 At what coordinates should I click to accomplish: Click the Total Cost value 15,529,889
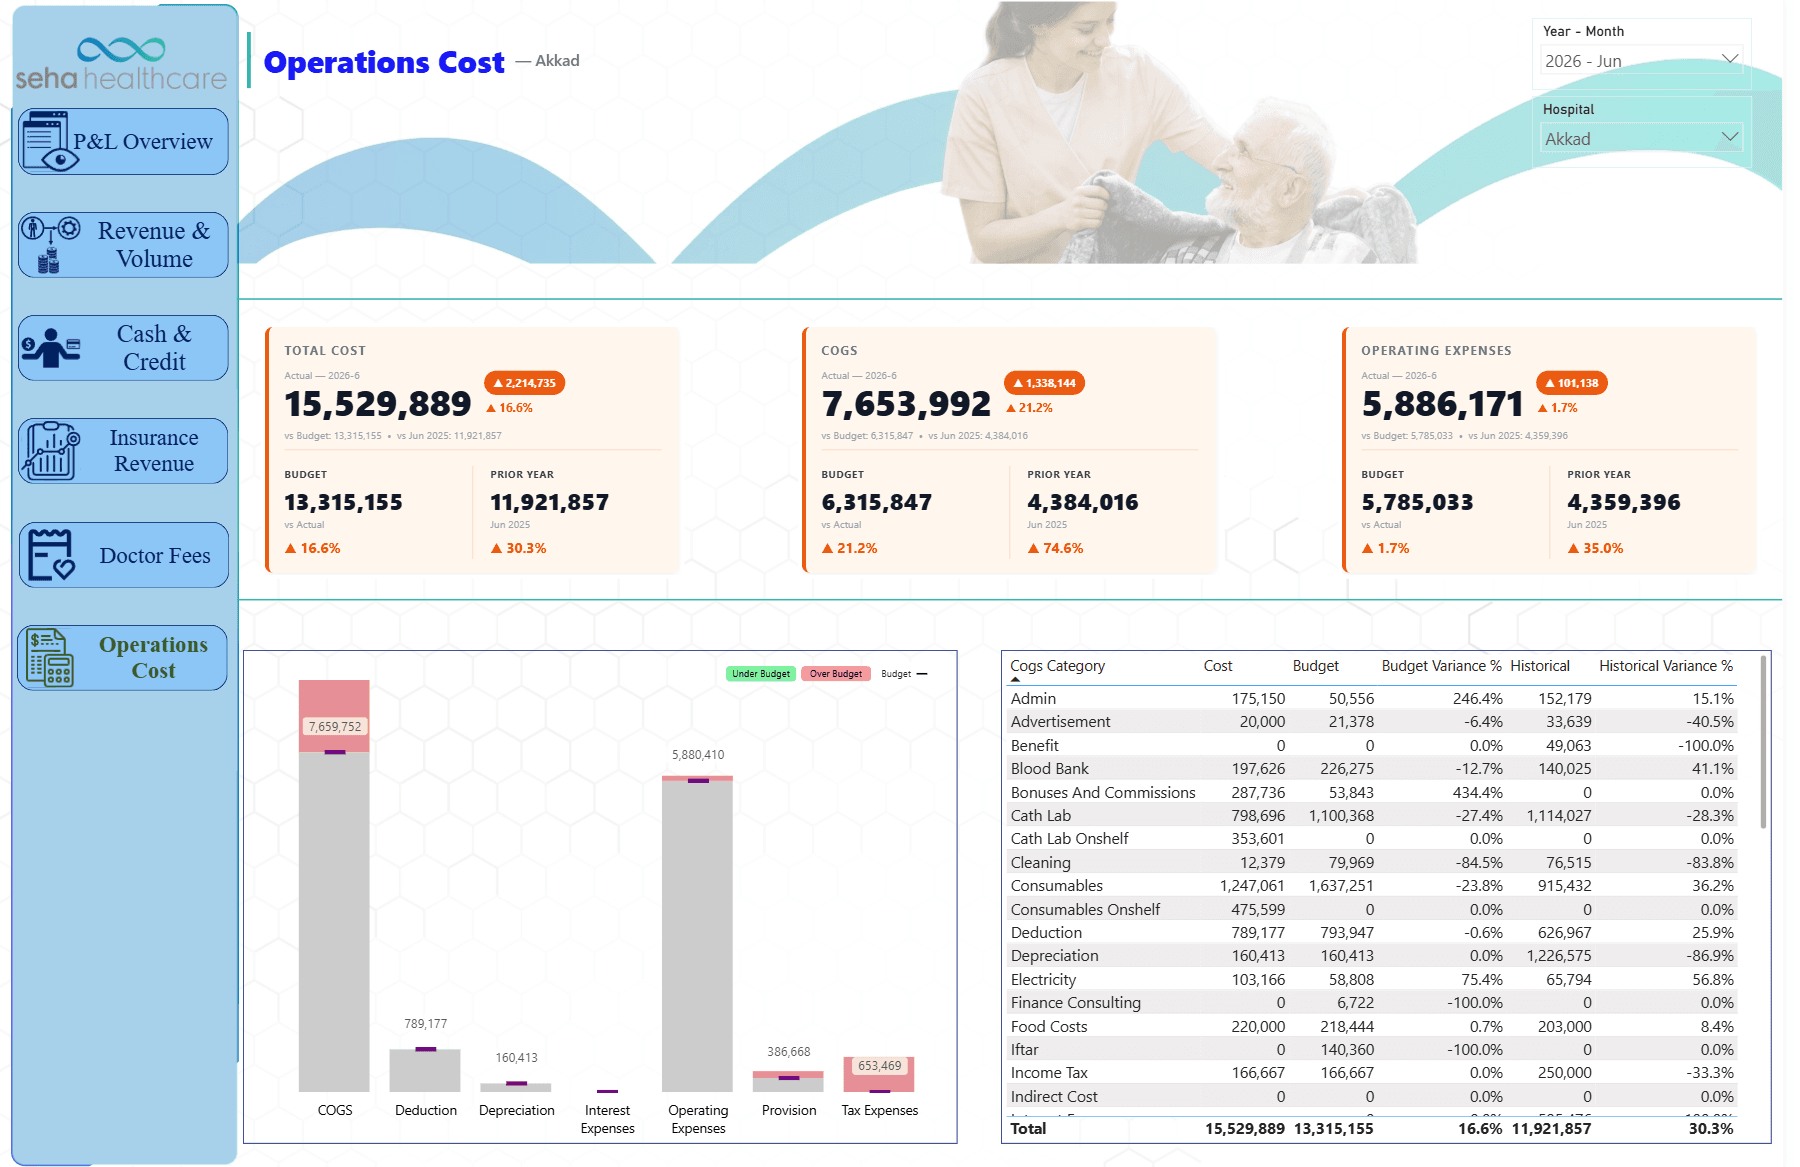(377, 404)
